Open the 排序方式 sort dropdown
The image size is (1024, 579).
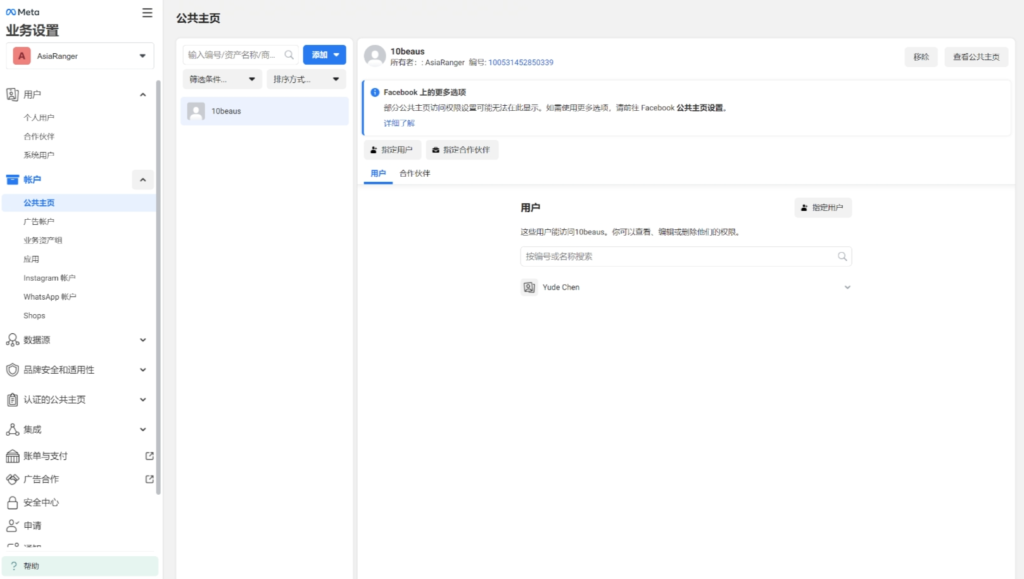pyautogui.click(x=306, y=79)
